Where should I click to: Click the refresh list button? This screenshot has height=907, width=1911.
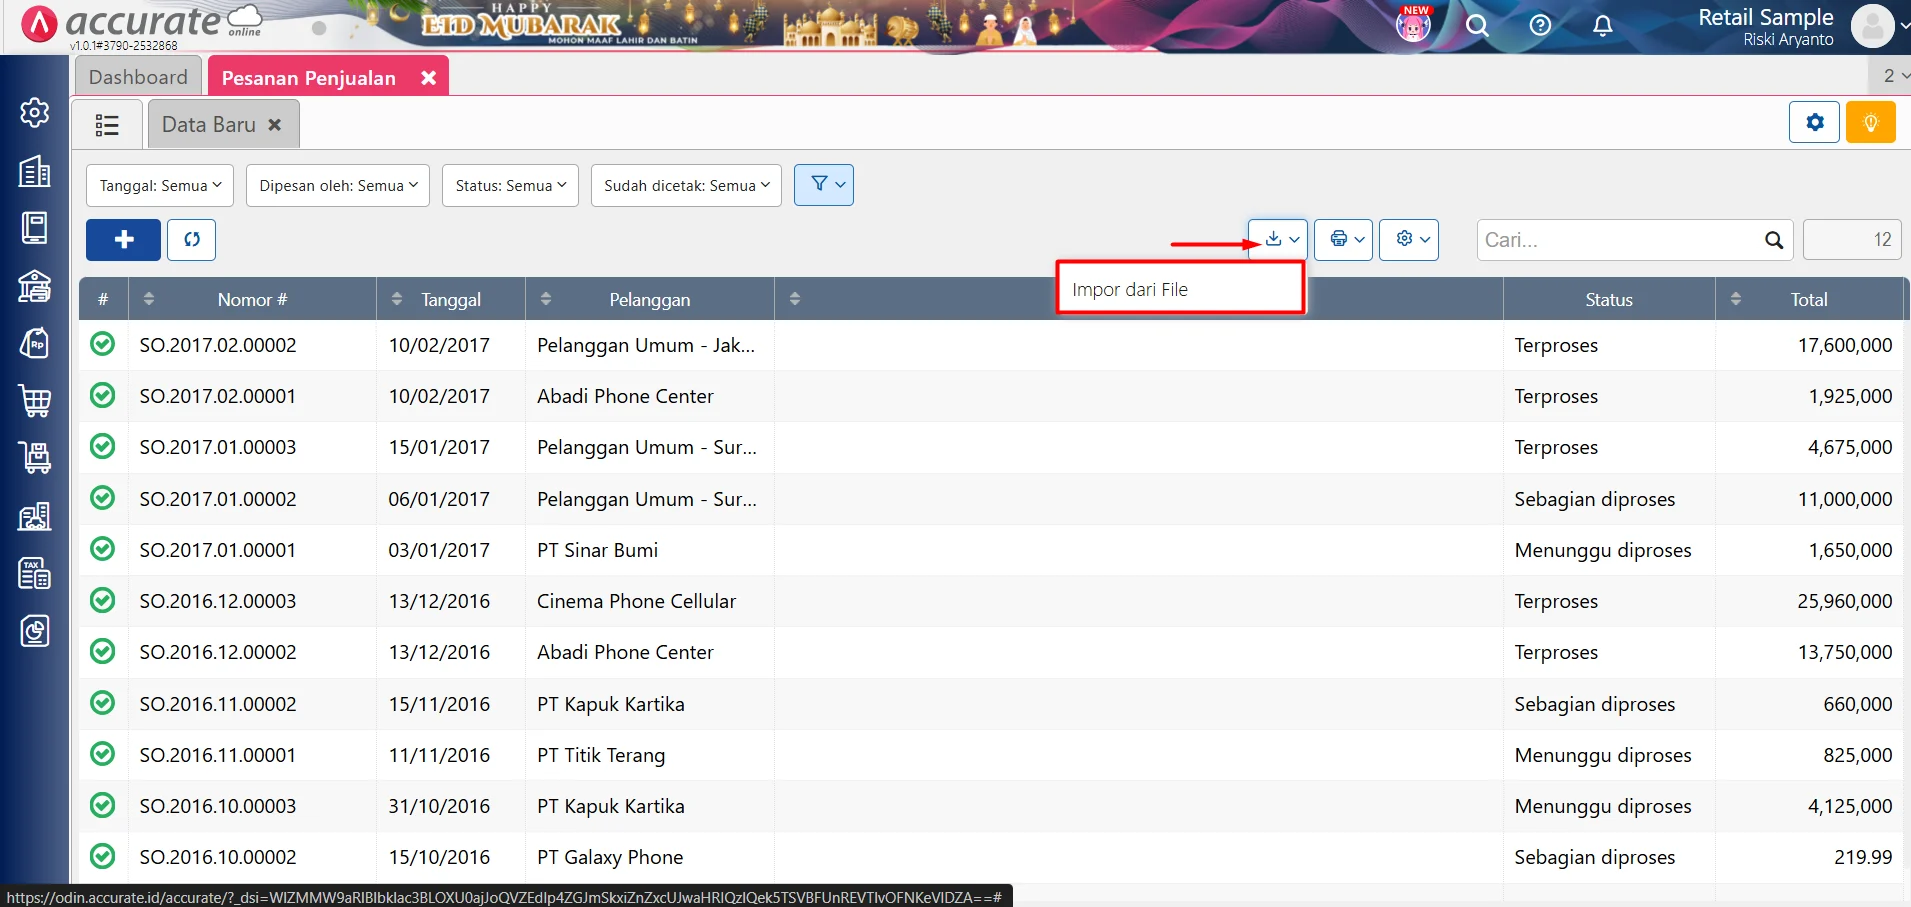pos(191,240)
